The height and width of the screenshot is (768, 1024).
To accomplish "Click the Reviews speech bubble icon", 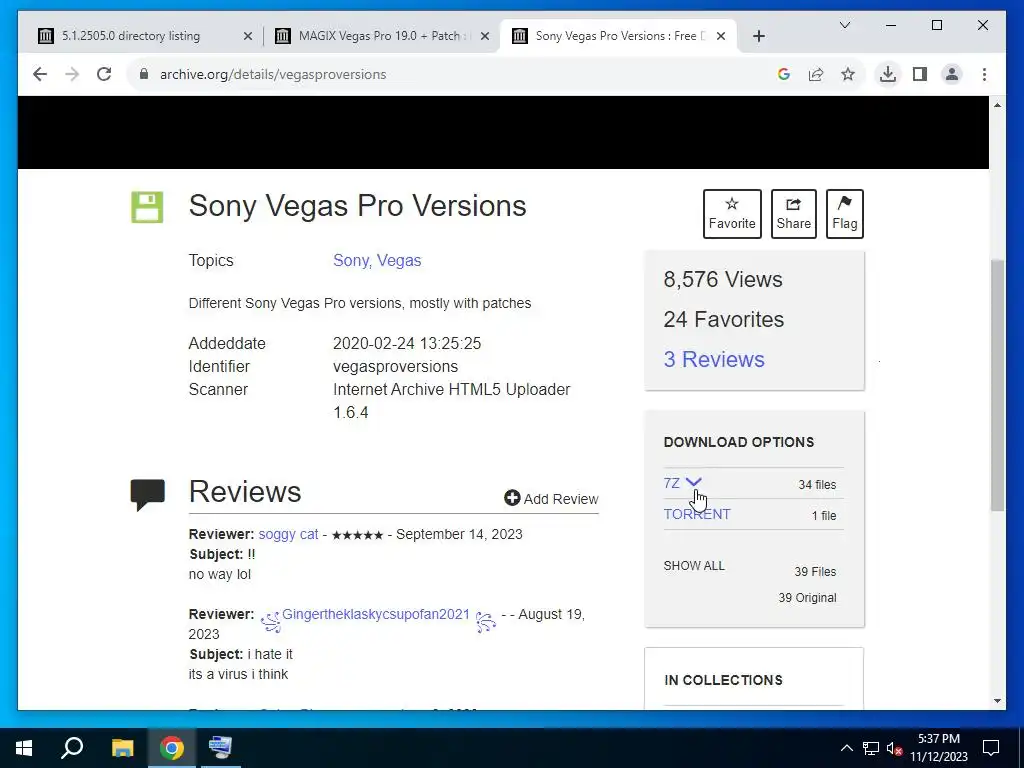I will point(148,495).
